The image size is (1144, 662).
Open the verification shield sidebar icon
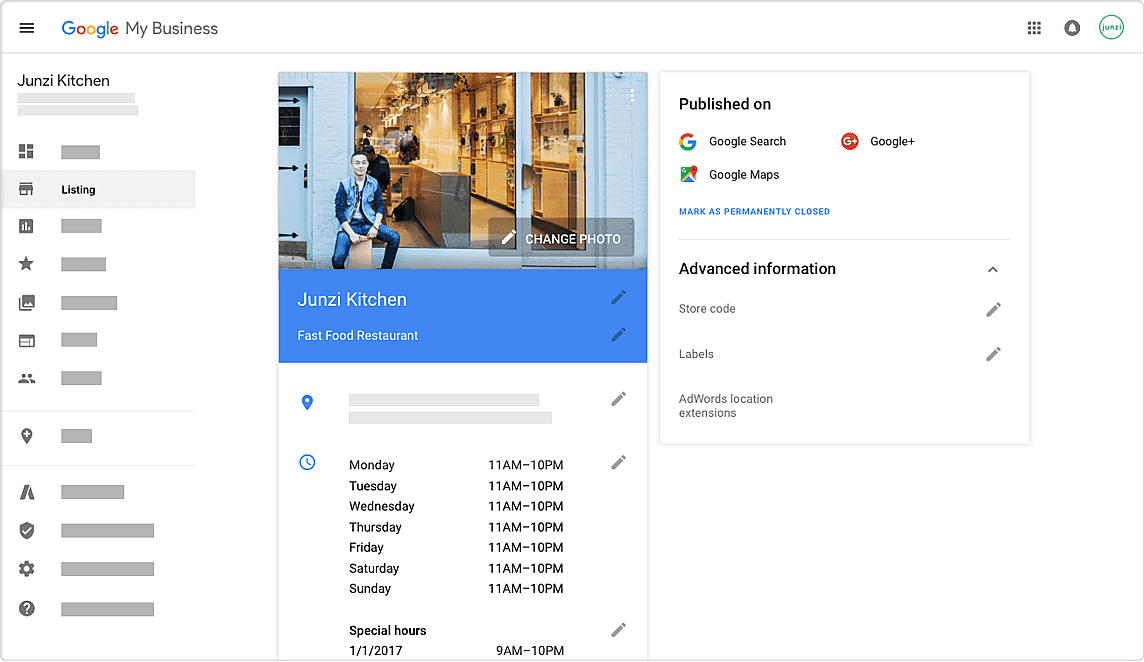click(27, 531)
